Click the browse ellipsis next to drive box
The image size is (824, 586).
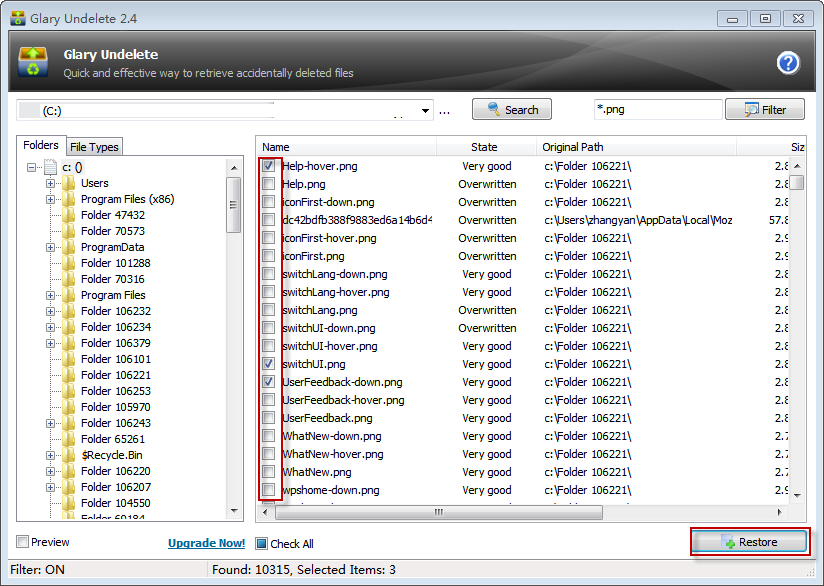[445, 110]
